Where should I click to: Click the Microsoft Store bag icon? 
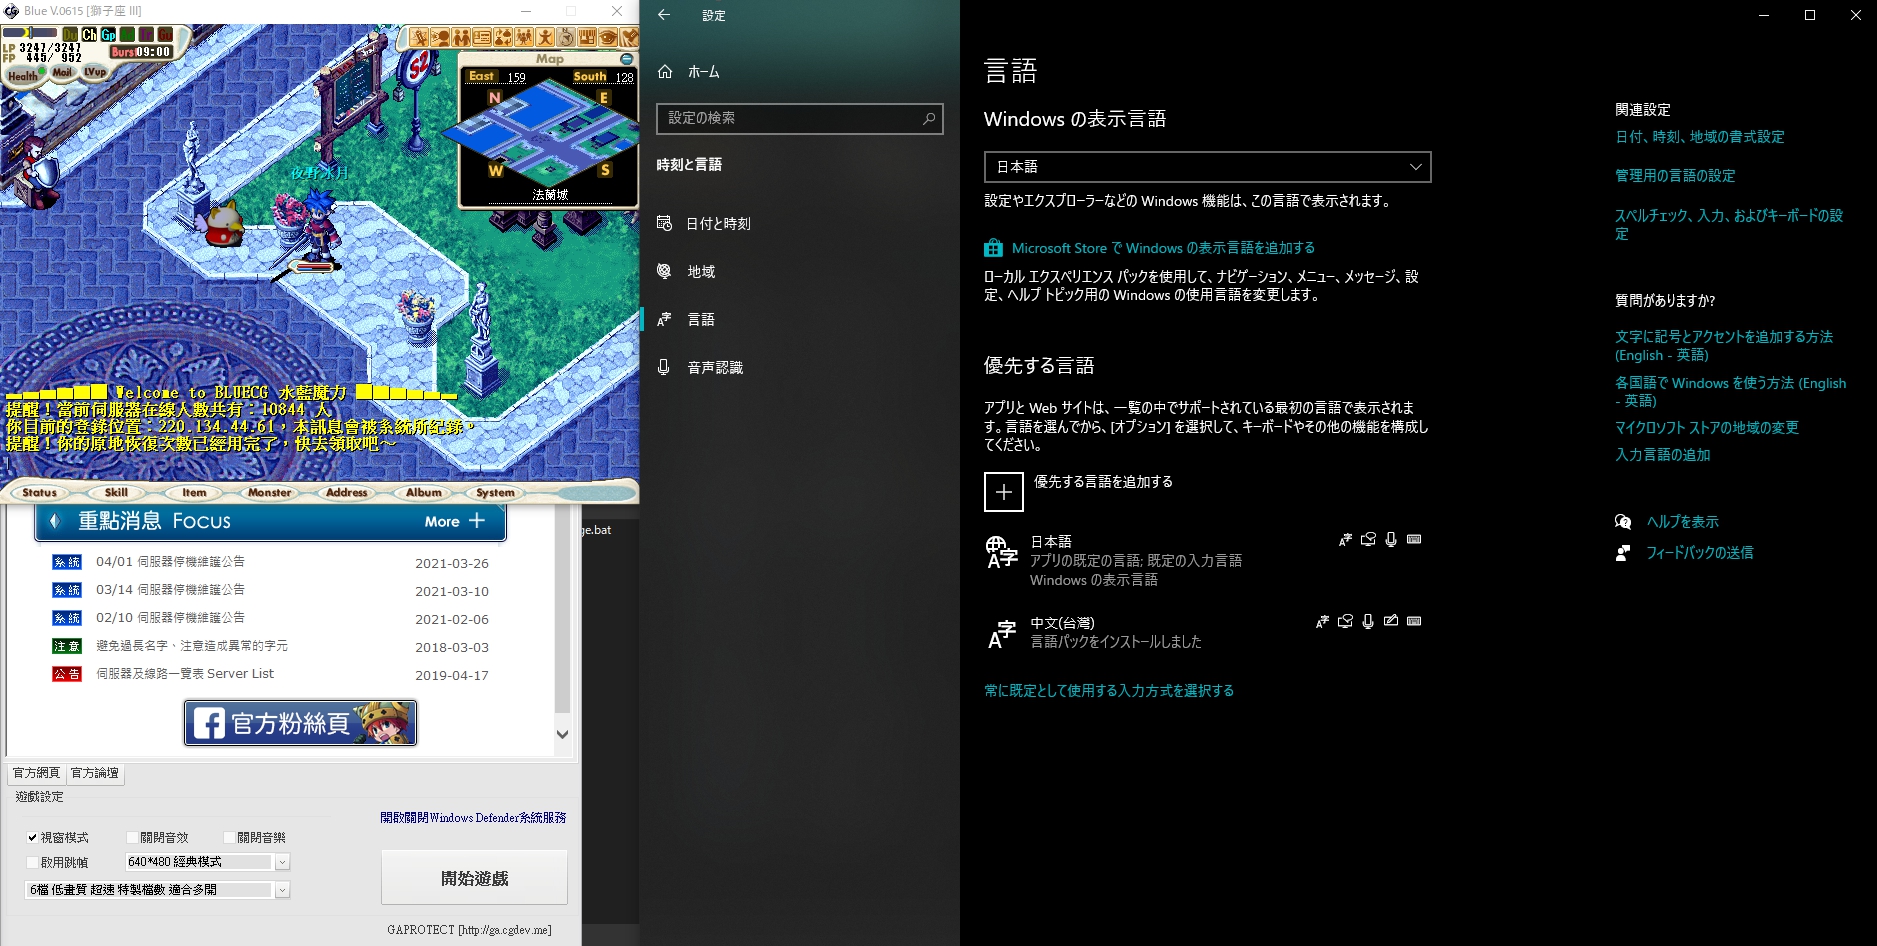[x=993, y=248]
